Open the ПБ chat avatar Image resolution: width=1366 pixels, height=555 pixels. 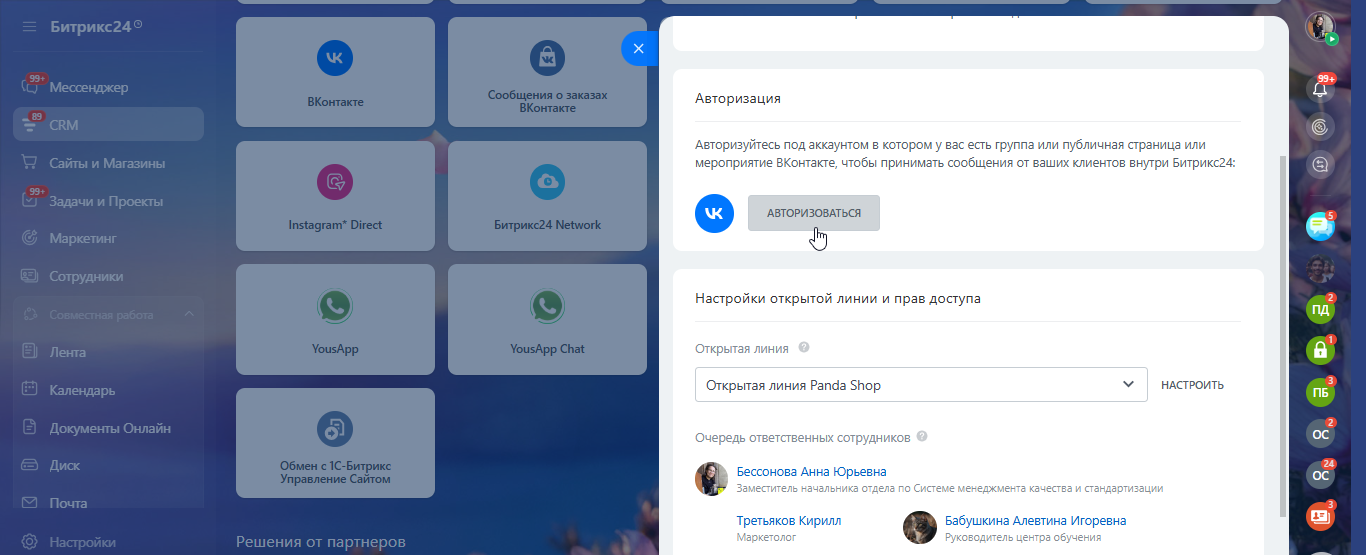1320,392
